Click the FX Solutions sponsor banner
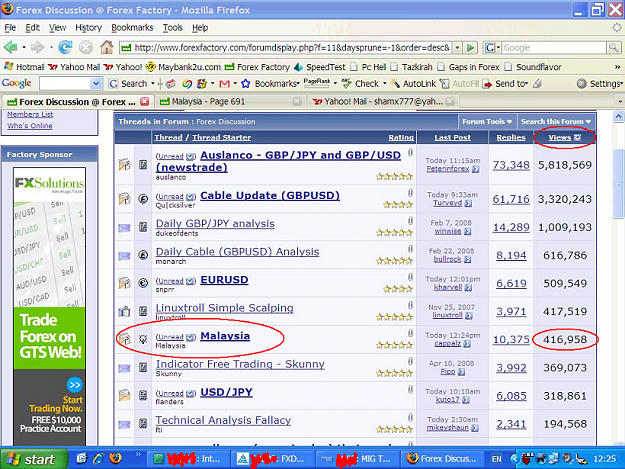Viewport: 625px width, 469px height. click(49, 306)
